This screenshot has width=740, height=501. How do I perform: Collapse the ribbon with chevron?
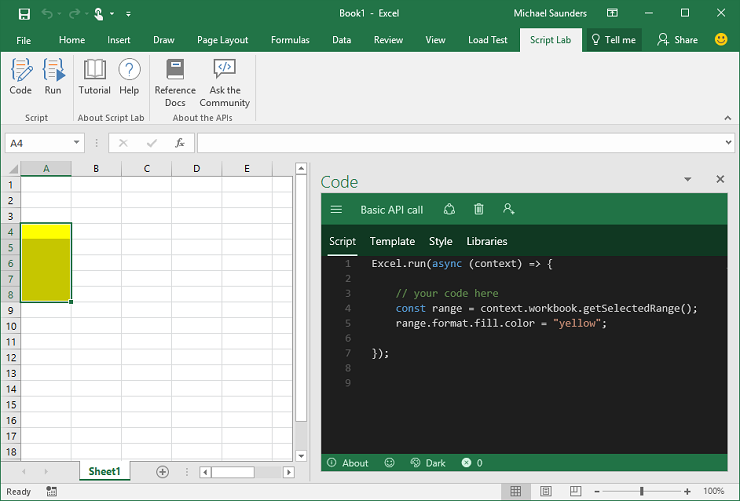727,118
